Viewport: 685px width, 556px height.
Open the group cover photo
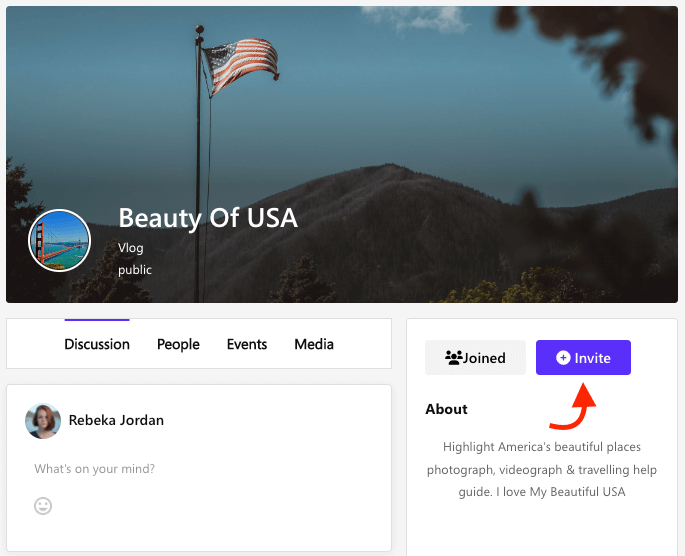(x=450, y=130)
